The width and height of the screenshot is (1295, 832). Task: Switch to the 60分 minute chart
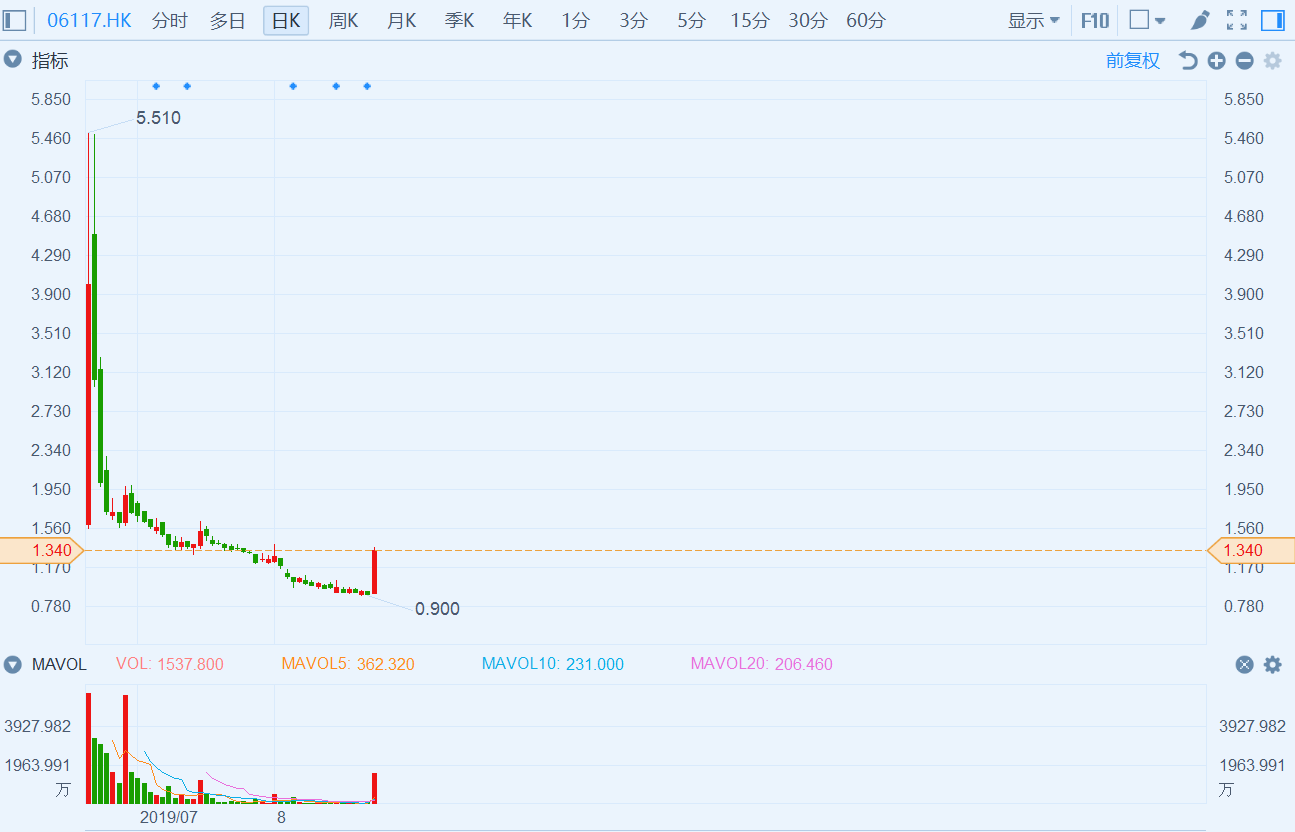[x=866, y=20]
